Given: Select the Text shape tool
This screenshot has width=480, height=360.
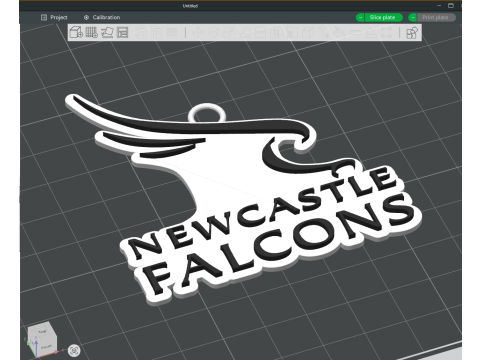Looking at the screenshot, I should tap(324, 32).
